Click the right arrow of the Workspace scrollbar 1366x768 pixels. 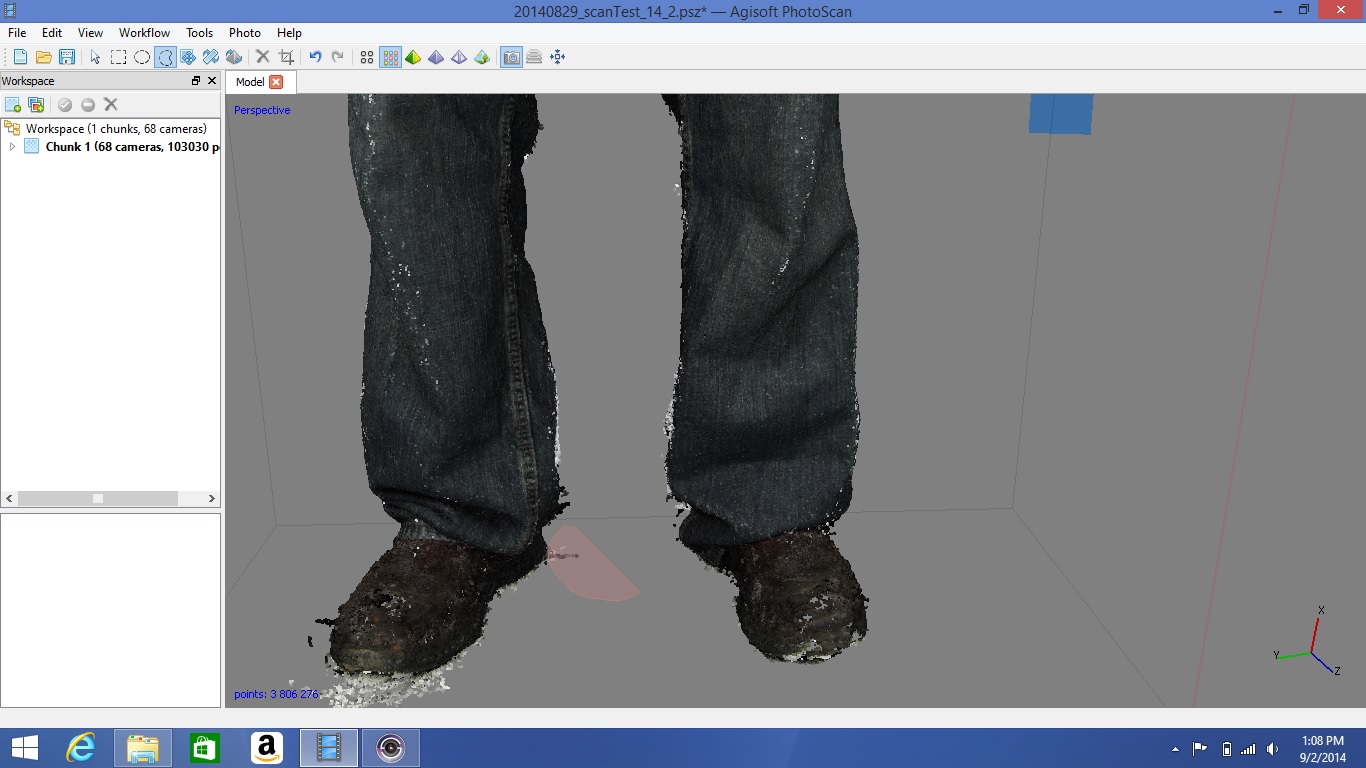[211, 497]
